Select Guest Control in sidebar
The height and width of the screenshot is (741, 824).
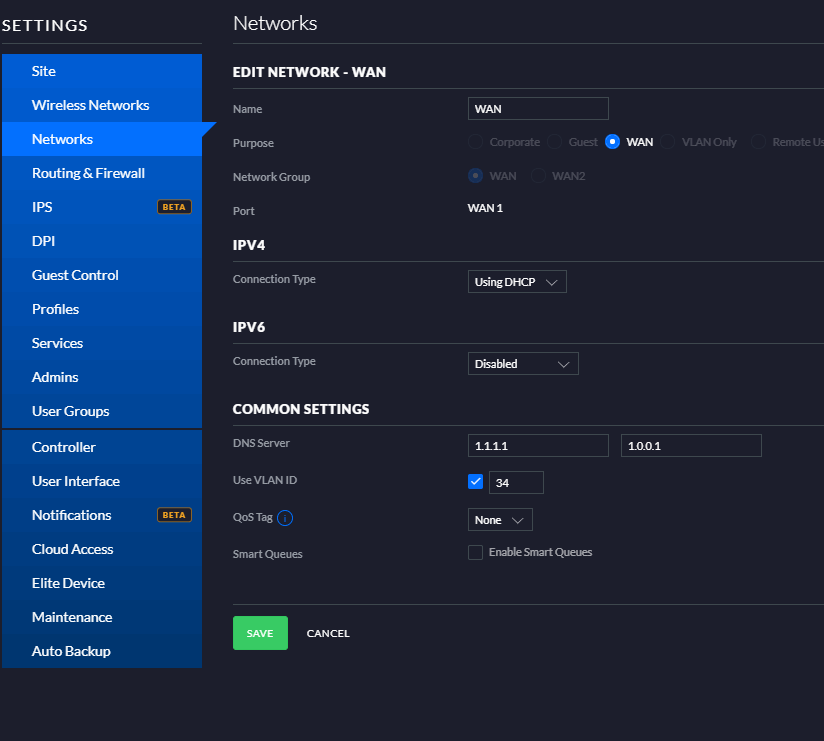pos(75,275)
